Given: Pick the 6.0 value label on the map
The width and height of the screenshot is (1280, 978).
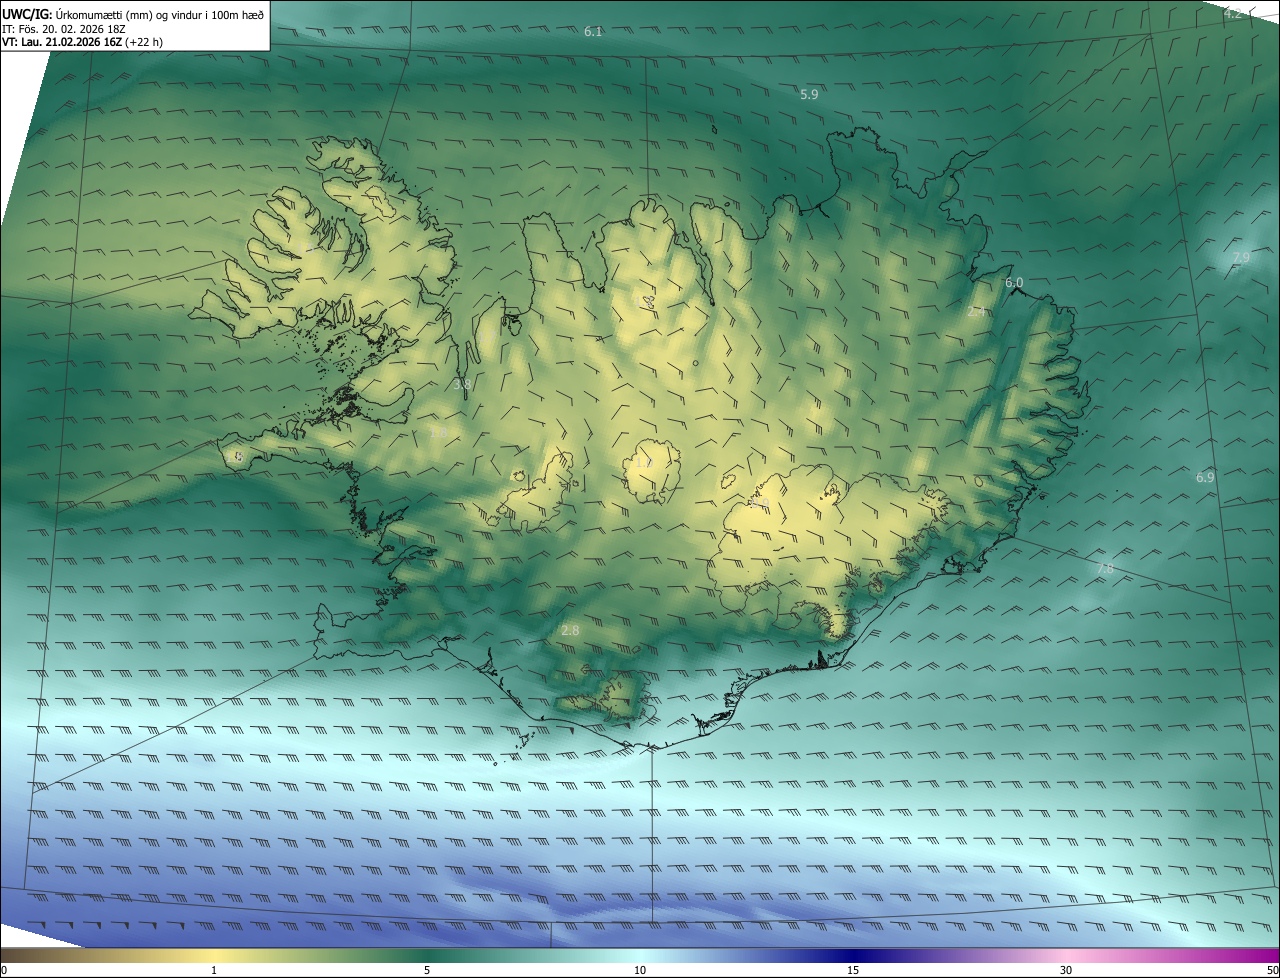Looking at the screenshot, I should click(1014, 283).
